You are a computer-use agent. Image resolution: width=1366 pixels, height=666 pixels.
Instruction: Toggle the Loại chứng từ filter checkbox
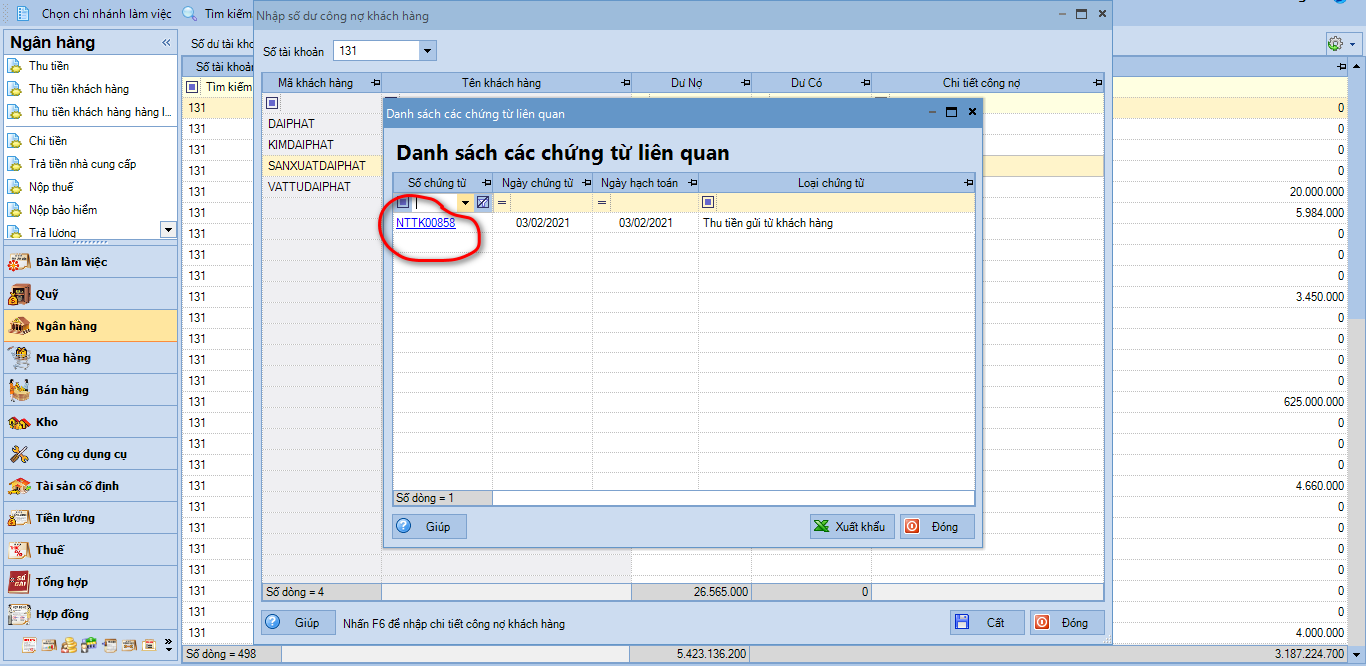(x=708, y=203)
